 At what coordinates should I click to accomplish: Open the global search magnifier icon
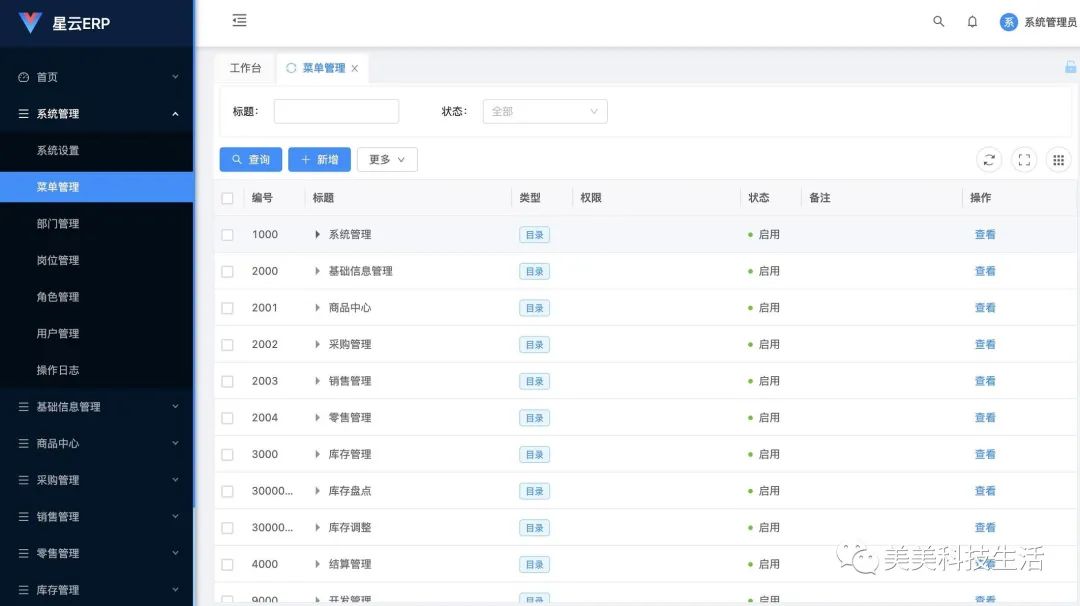[x=938, y=21]
